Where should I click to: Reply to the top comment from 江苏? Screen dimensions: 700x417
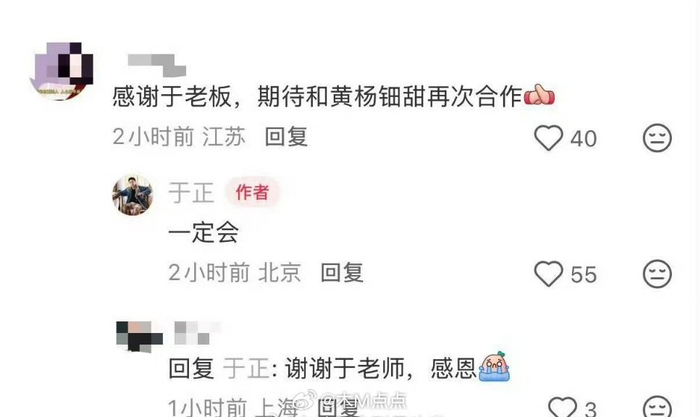(286, 137)
